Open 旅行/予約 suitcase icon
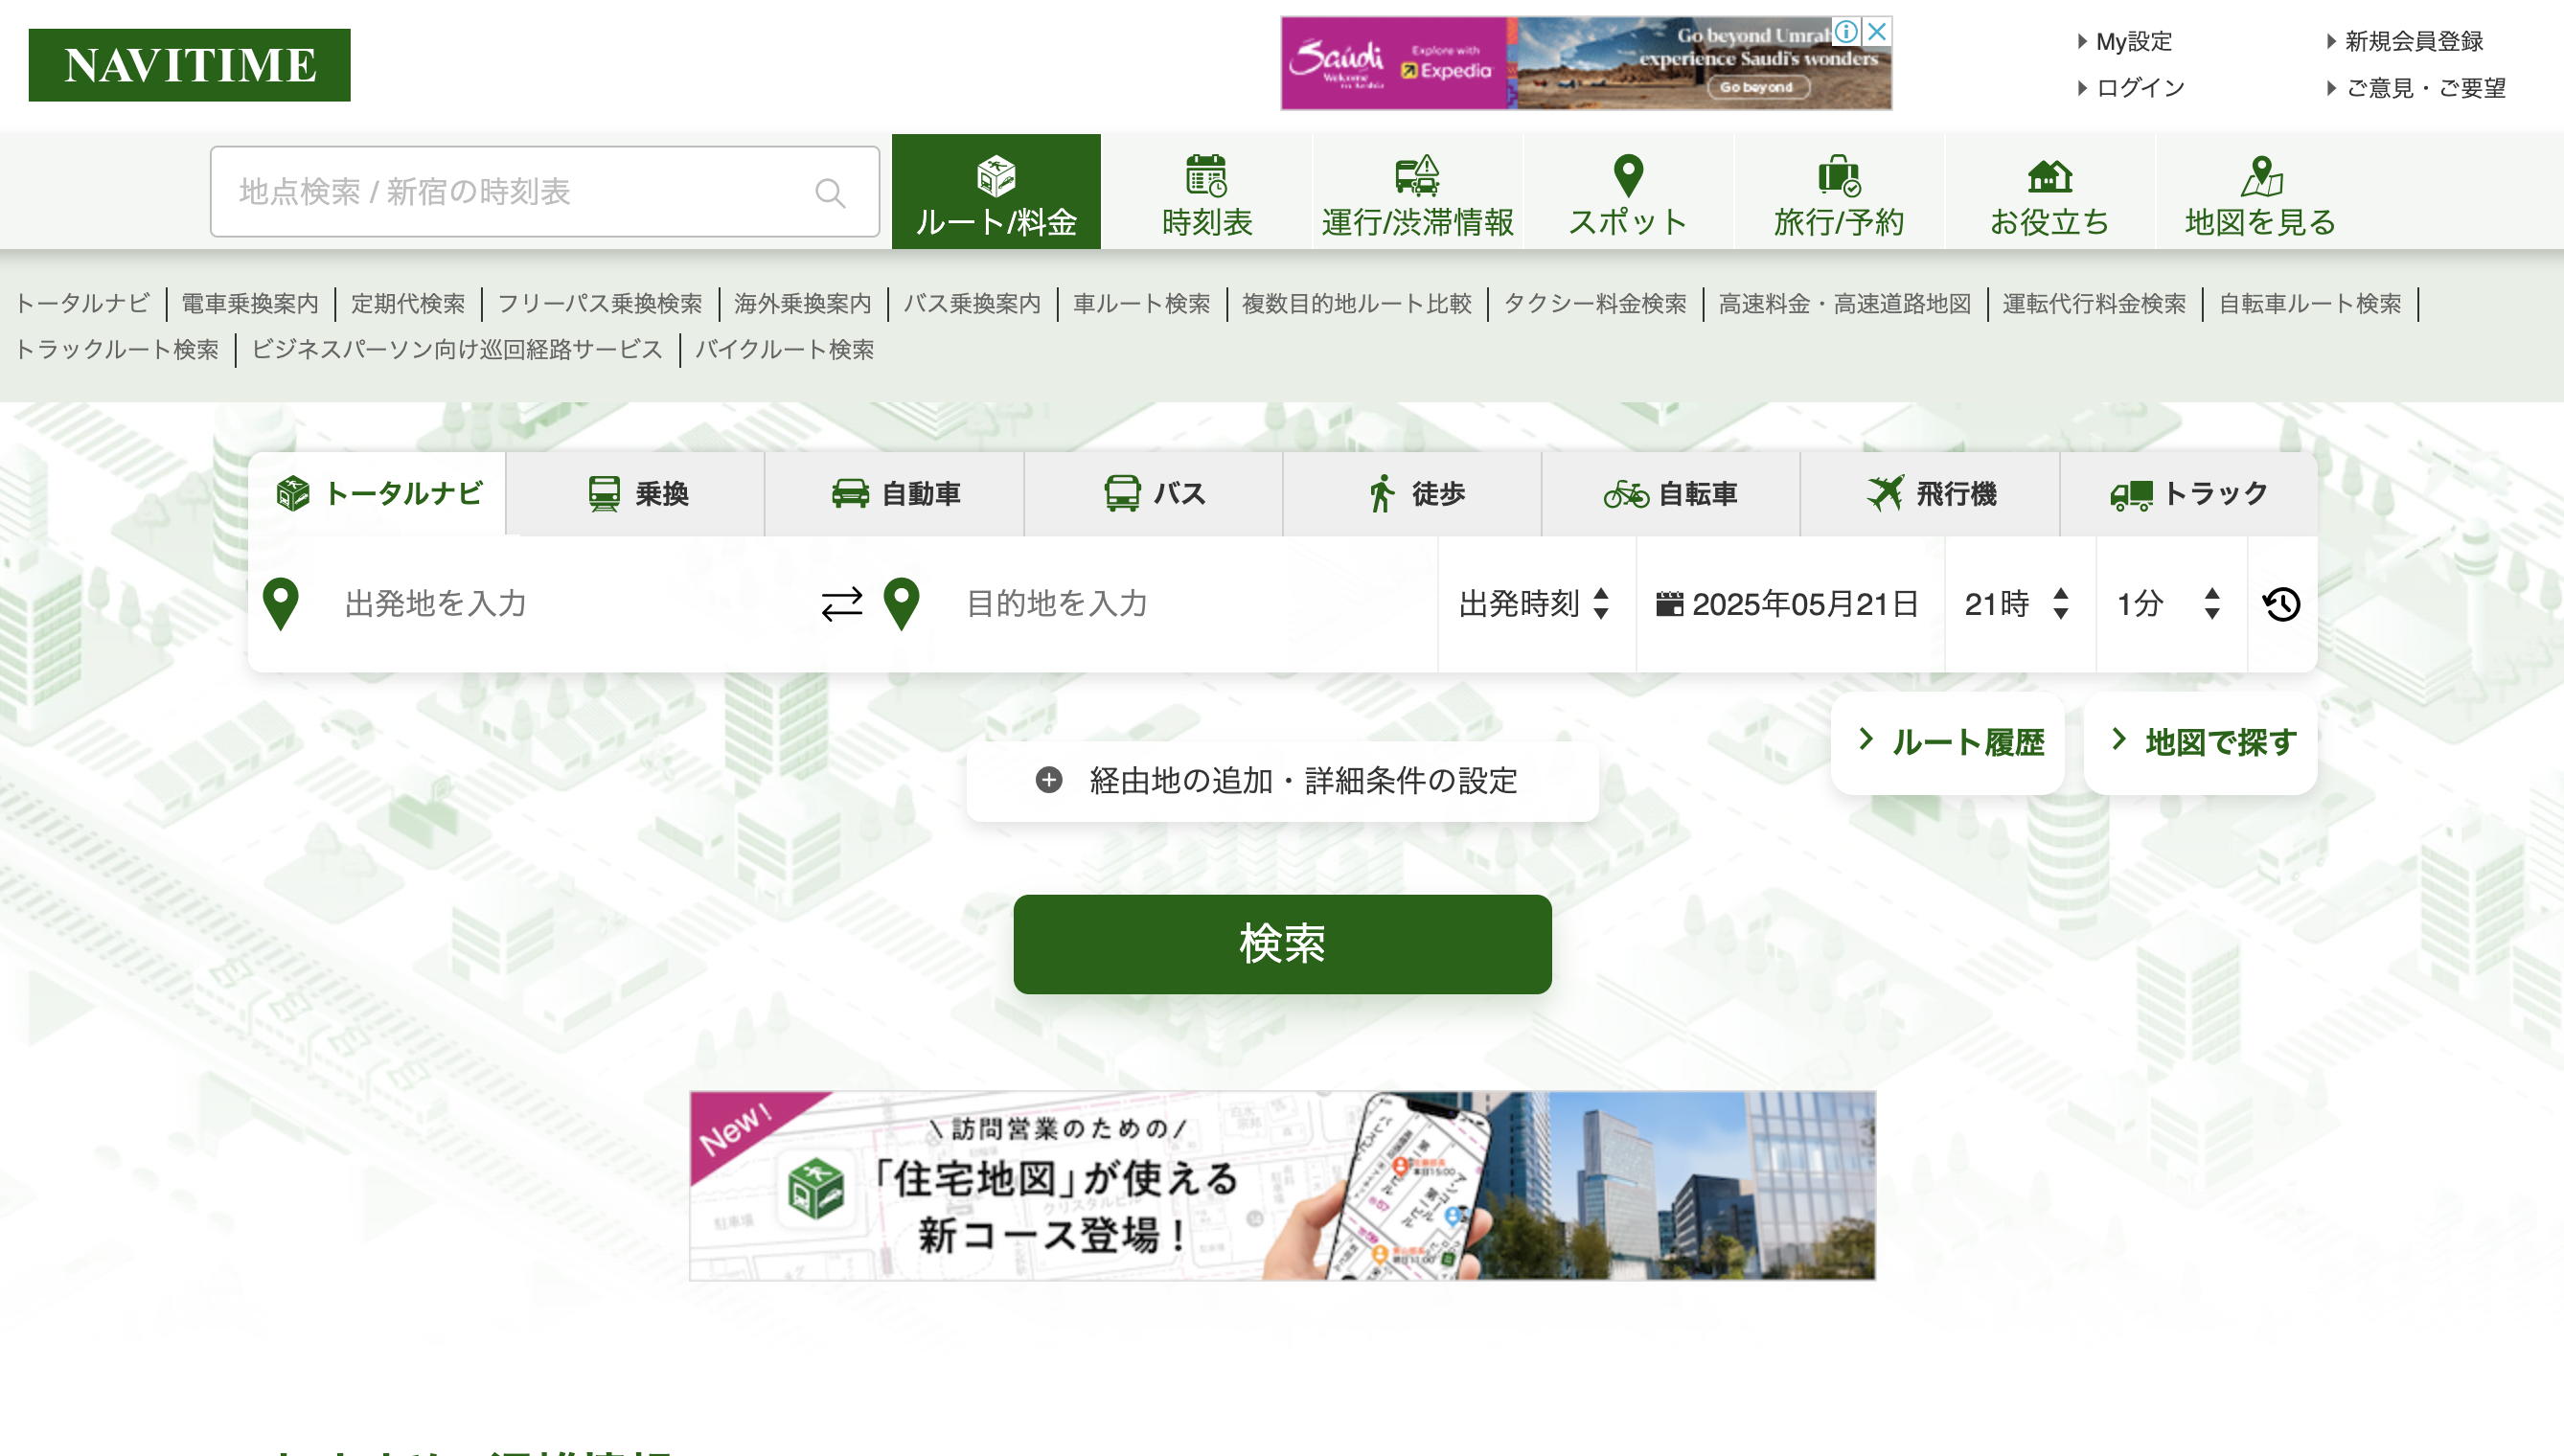Image resolution: width=2564 pixels, height=1456 pixels. 1838,176
